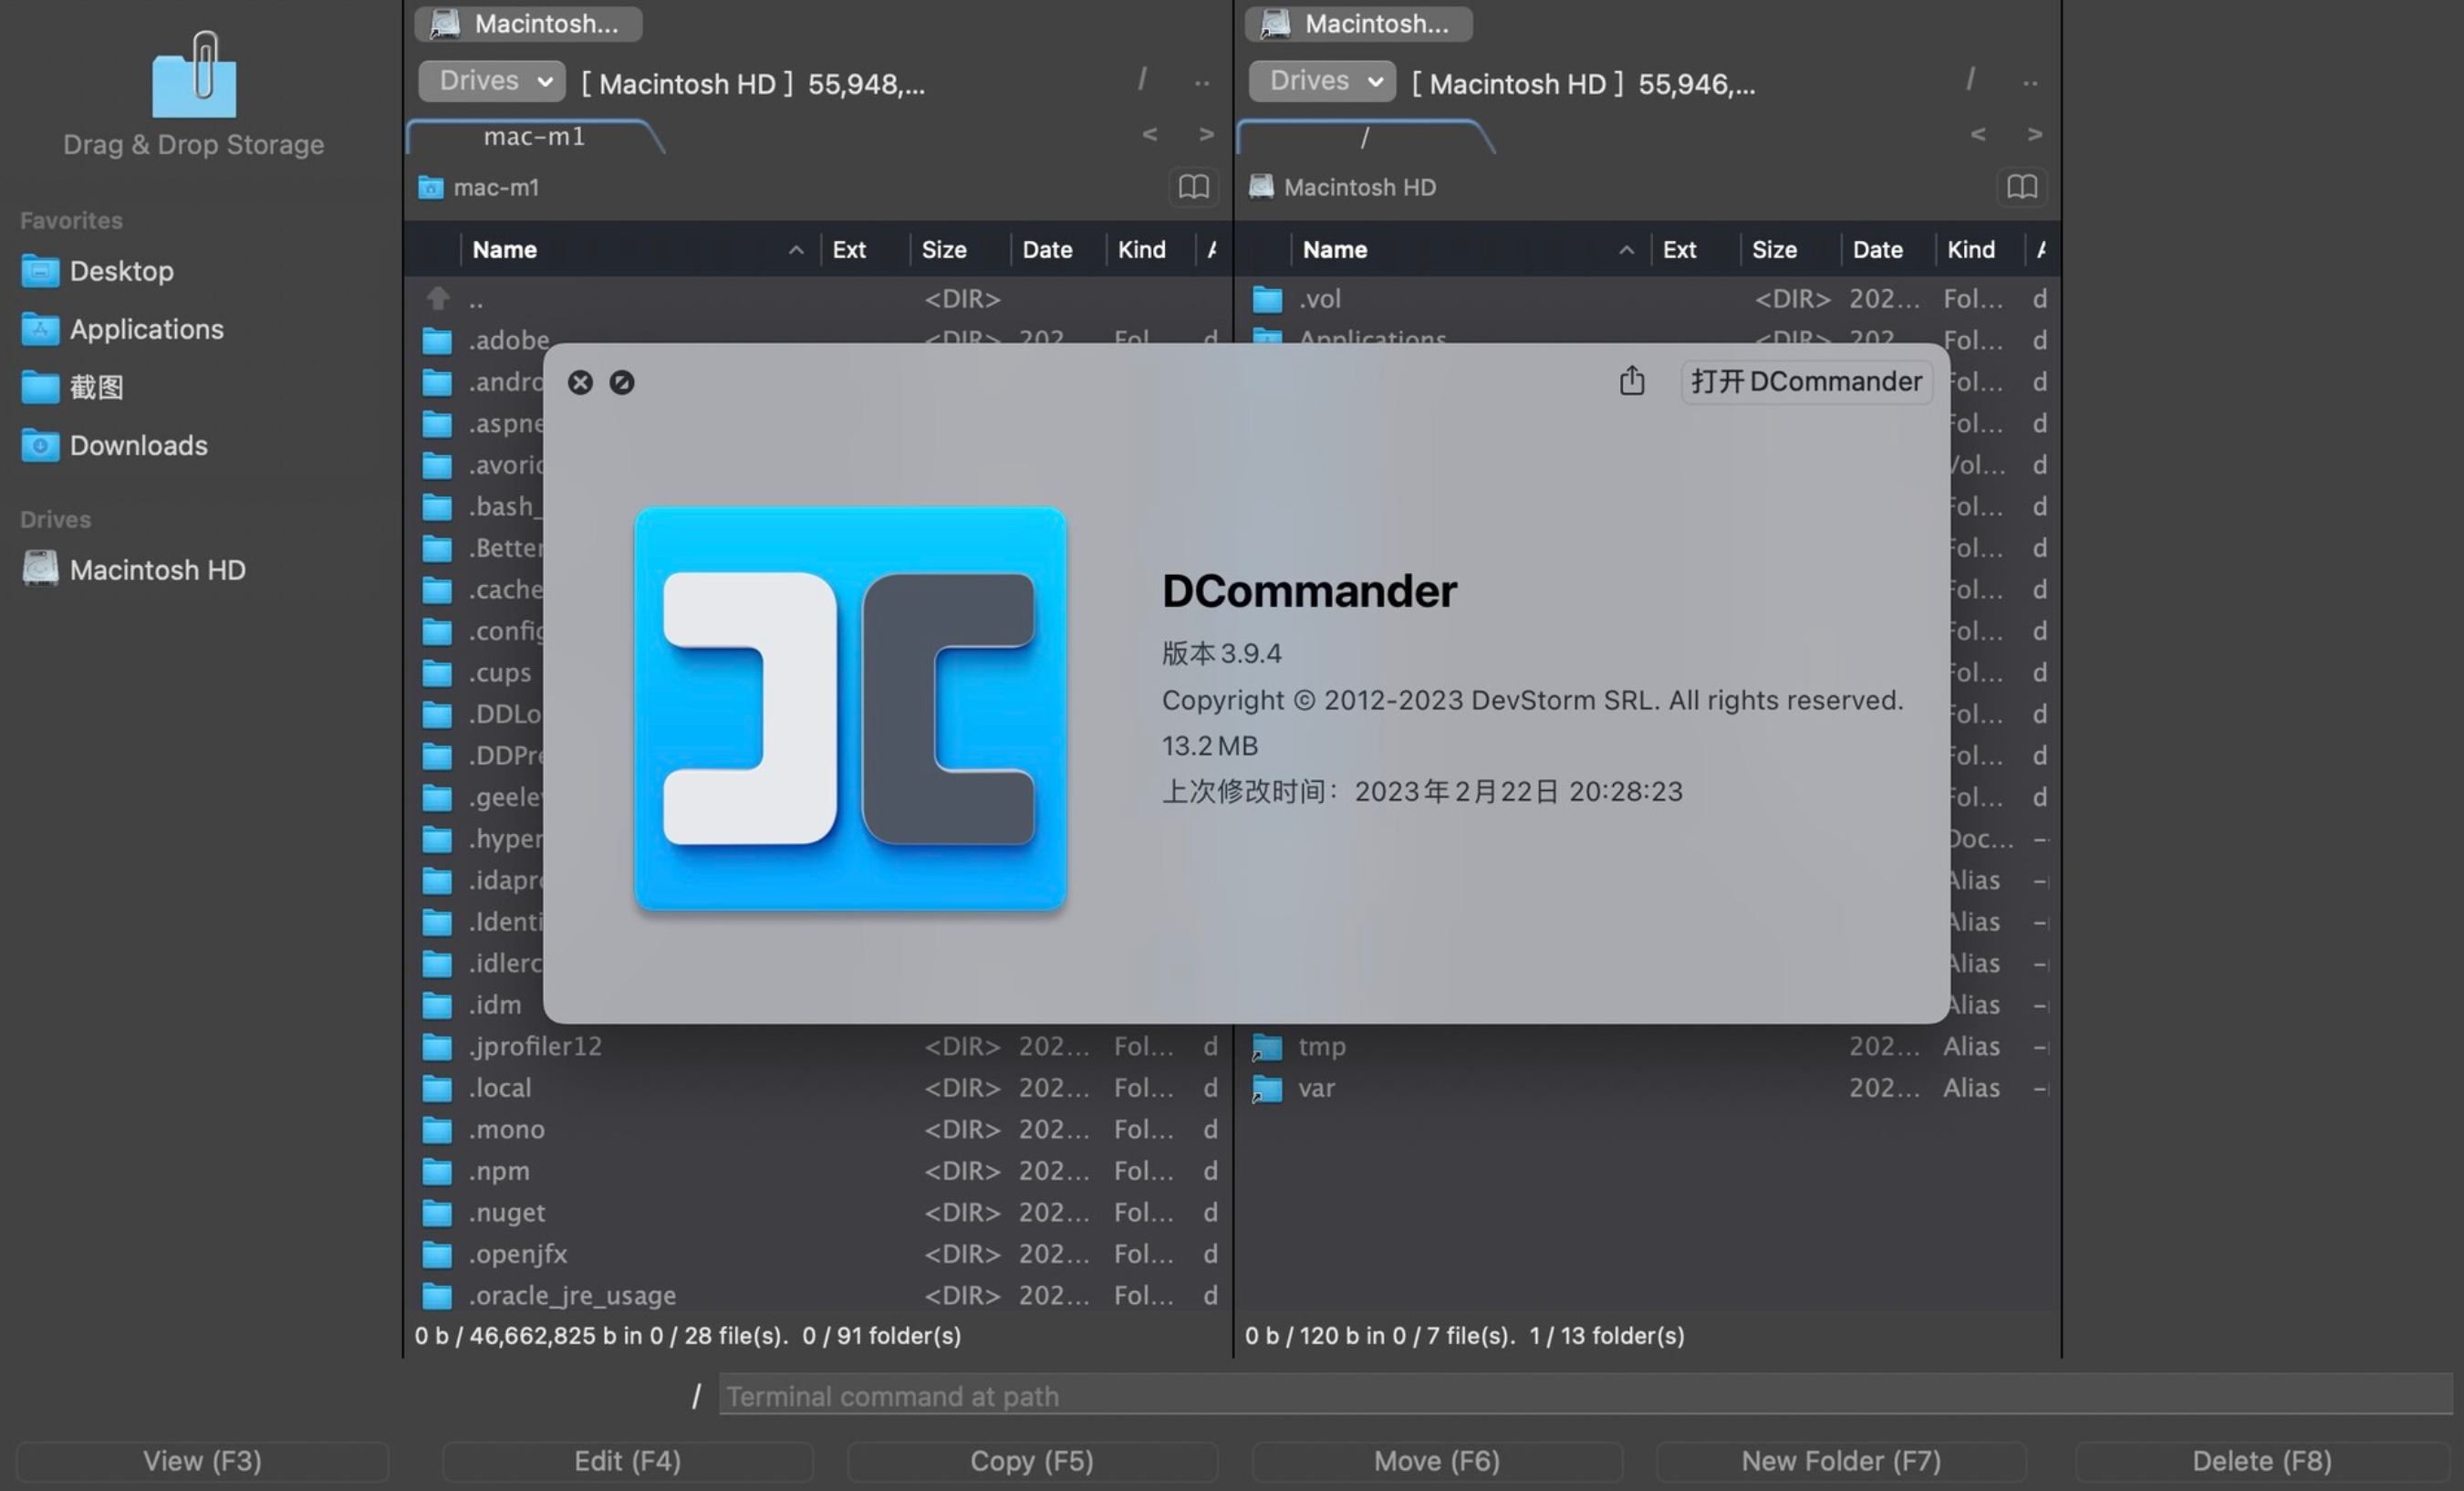Click Copy (F5) button
The width and height of the screenshot is (2464, 1491).
1032,1462
